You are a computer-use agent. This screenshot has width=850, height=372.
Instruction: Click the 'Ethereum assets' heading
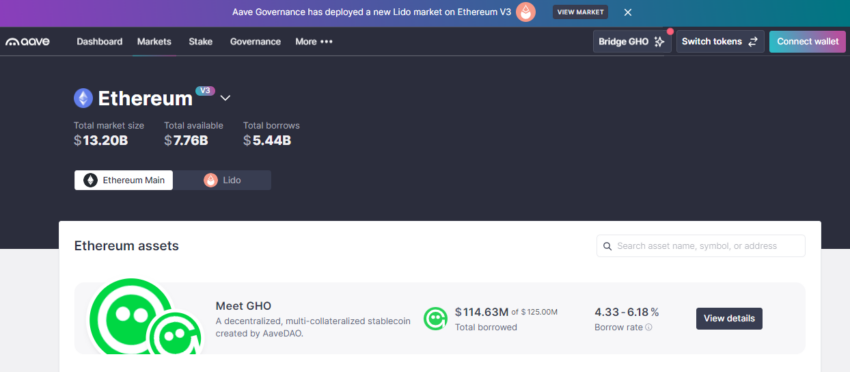coord(126,246)
